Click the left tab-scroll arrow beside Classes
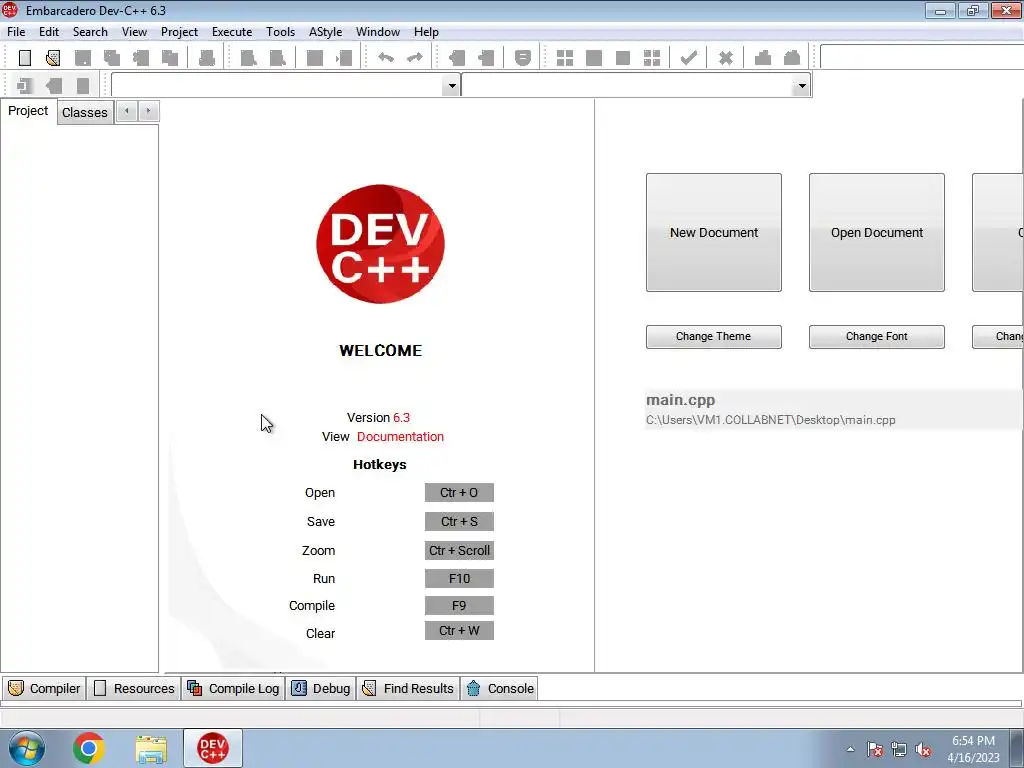This screenshot has height=768, width=1024. [127, 111]
